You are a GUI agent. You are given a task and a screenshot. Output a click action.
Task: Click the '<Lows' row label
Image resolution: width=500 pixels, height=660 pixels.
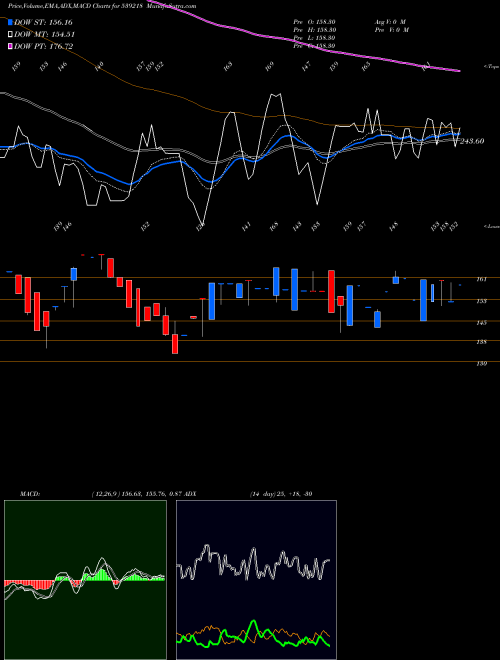coord(491,226)
